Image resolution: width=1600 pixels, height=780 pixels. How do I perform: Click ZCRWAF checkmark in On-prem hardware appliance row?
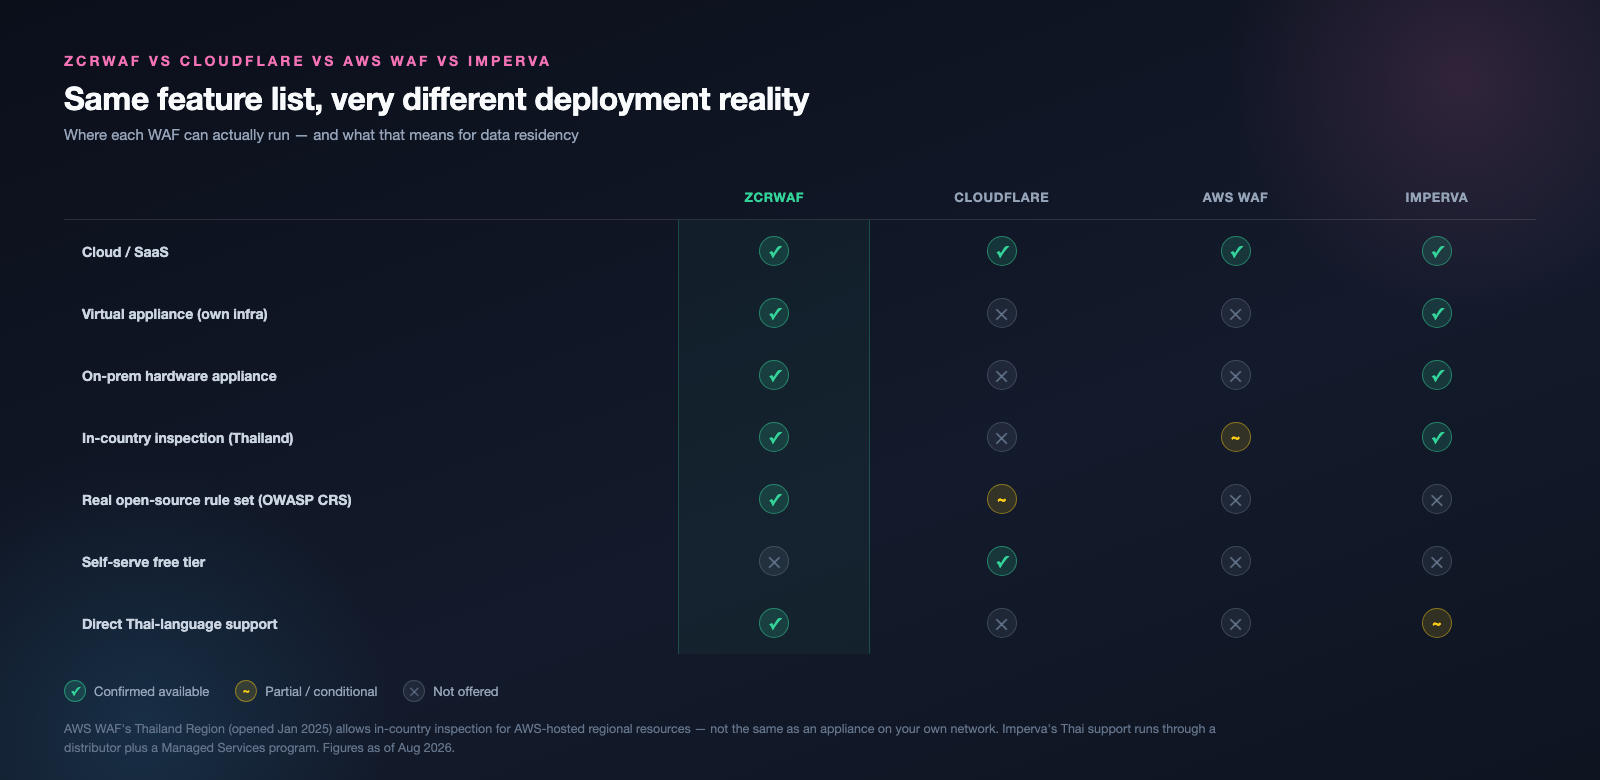coord(774,375)
